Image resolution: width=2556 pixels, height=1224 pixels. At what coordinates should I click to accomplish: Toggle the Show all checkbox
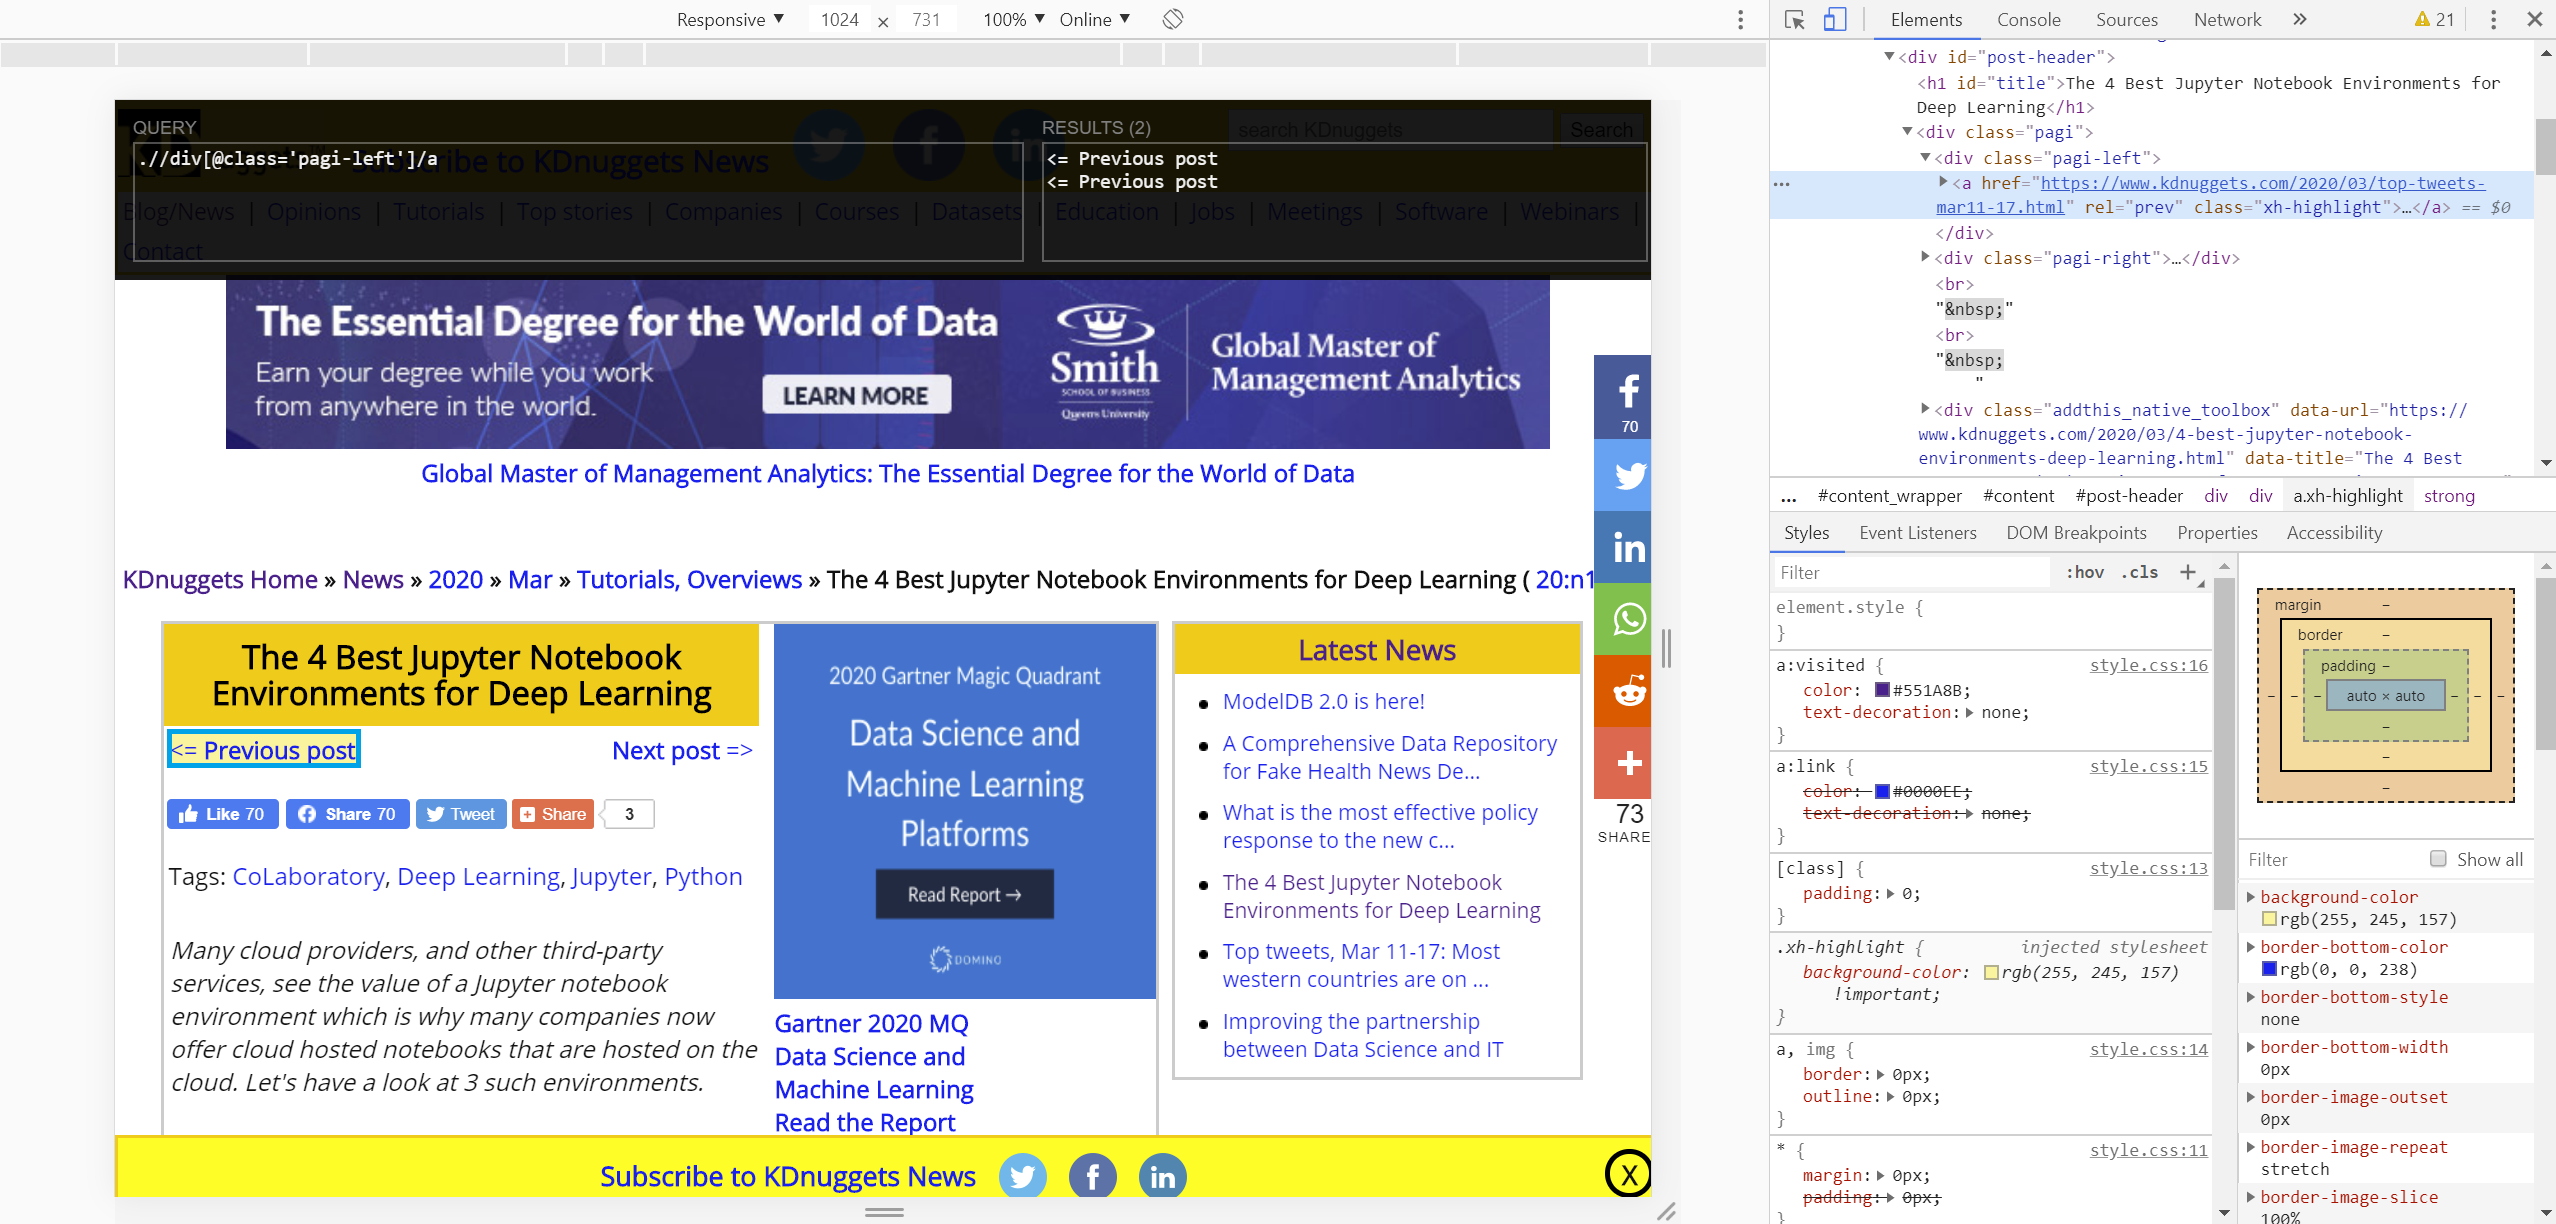2438,859
